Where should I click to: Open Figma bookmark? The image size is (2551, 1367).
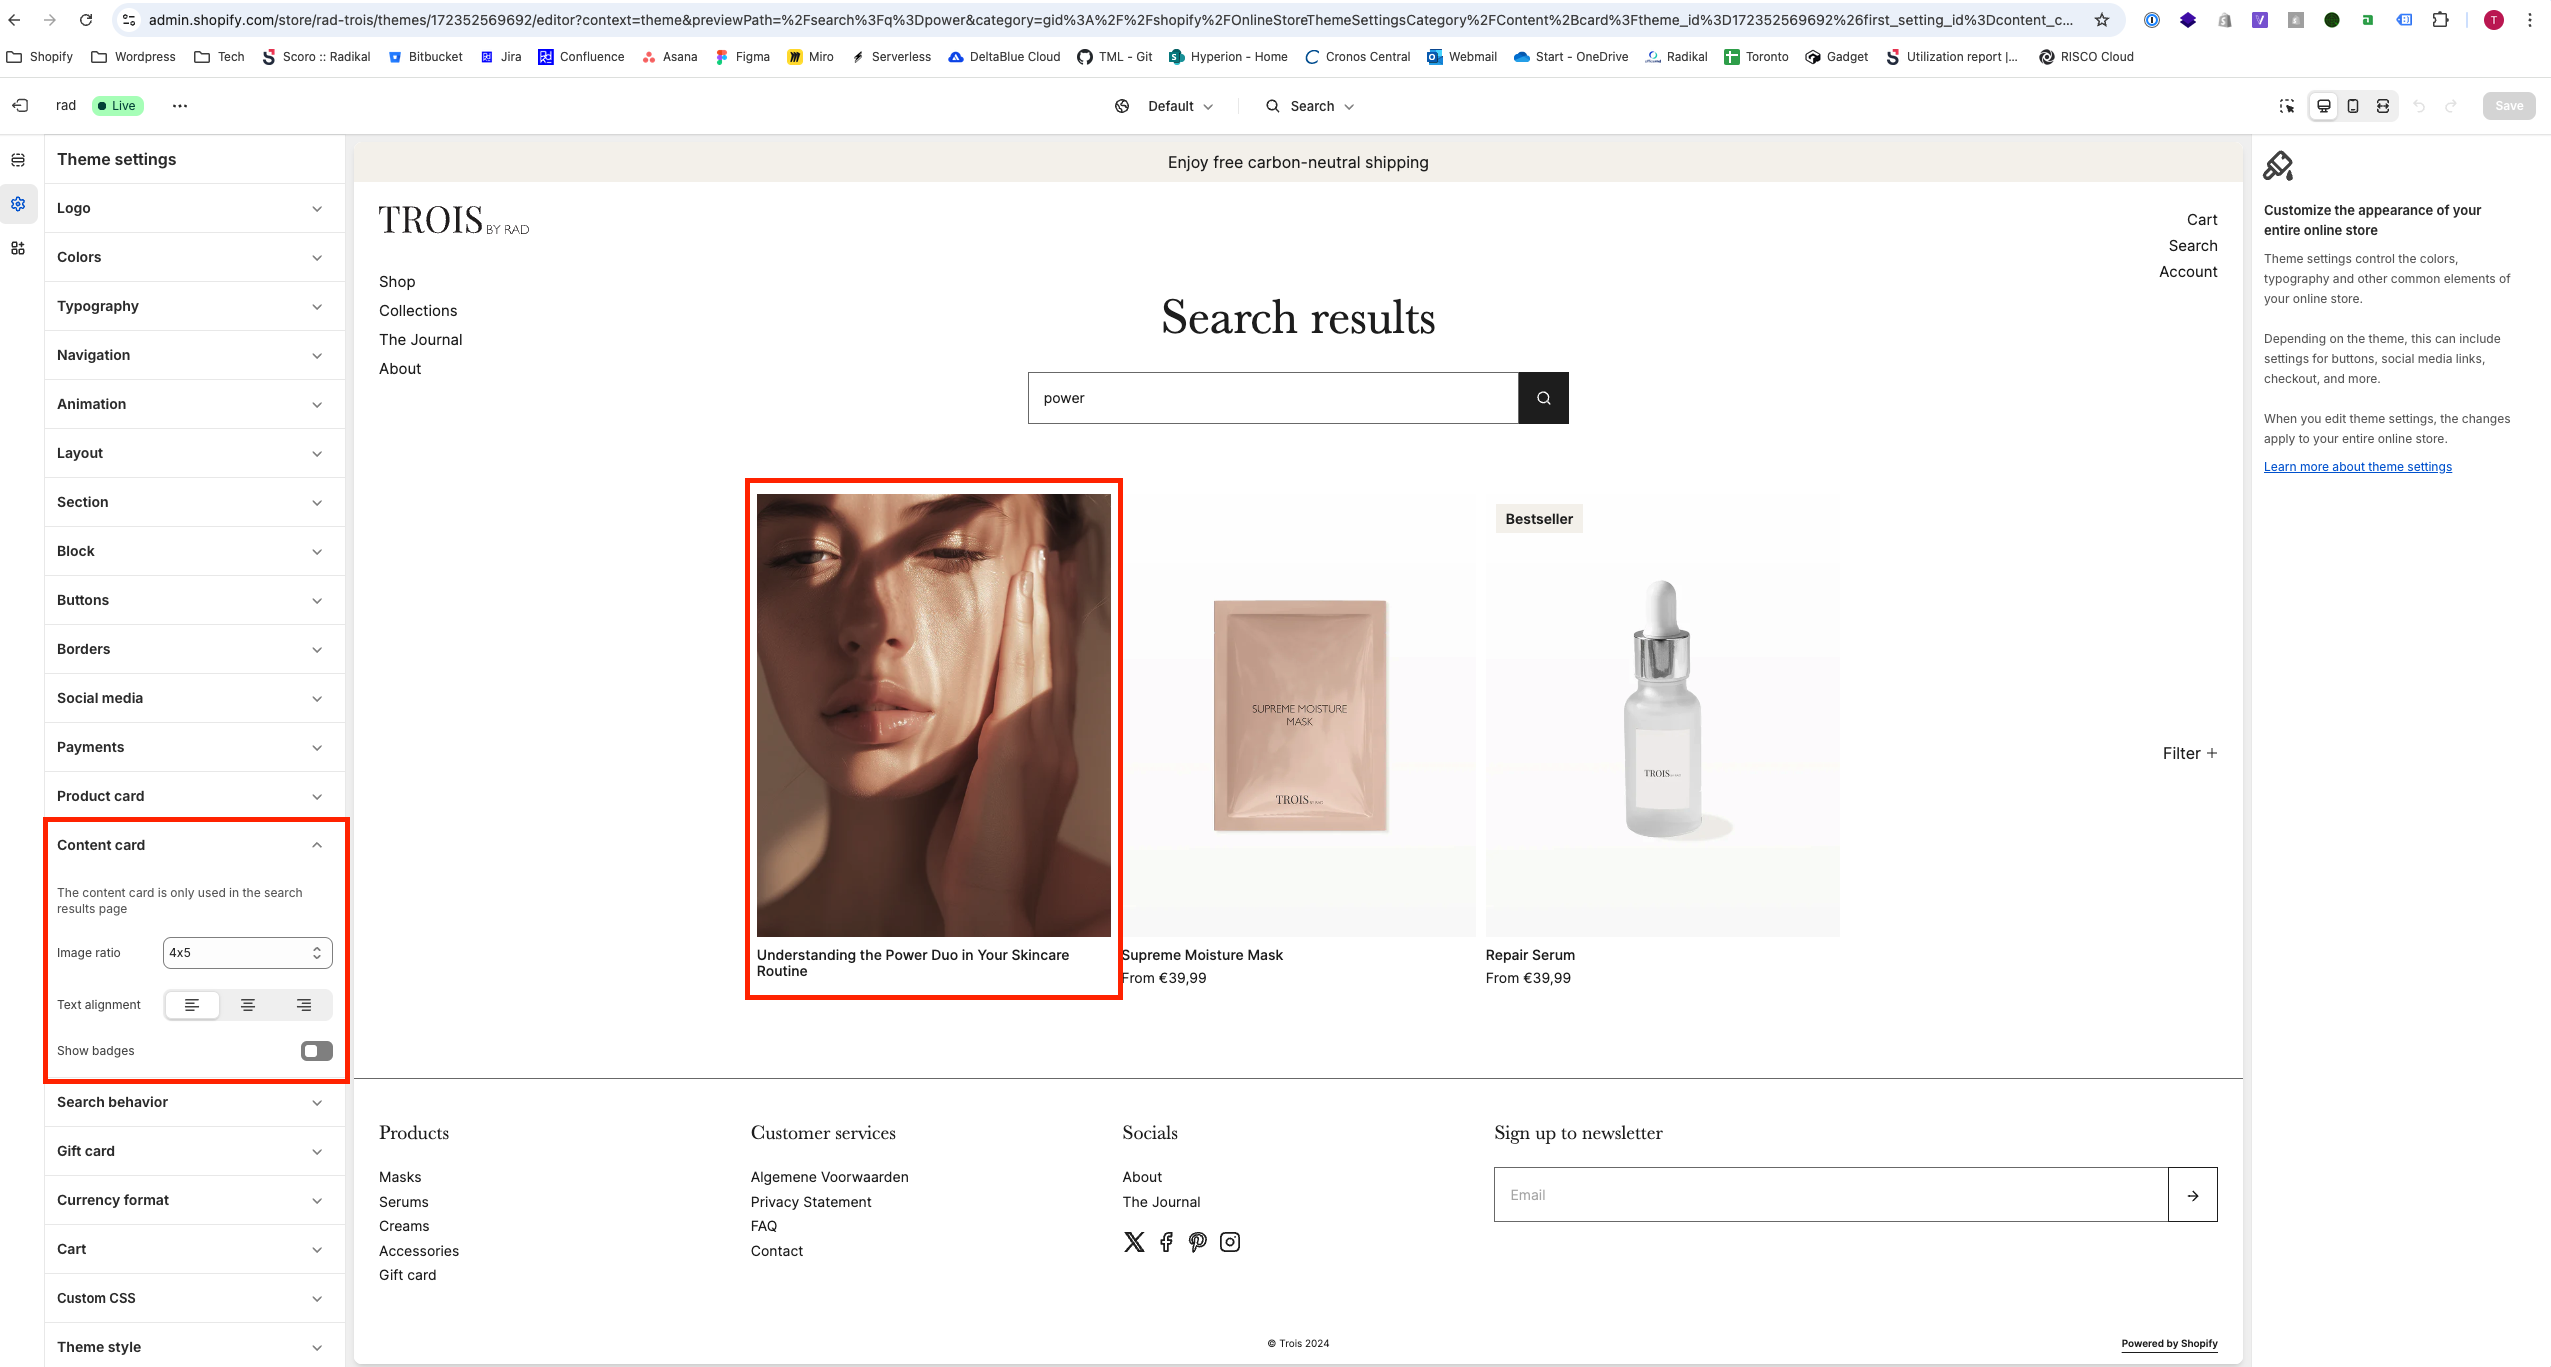point(742,57)
